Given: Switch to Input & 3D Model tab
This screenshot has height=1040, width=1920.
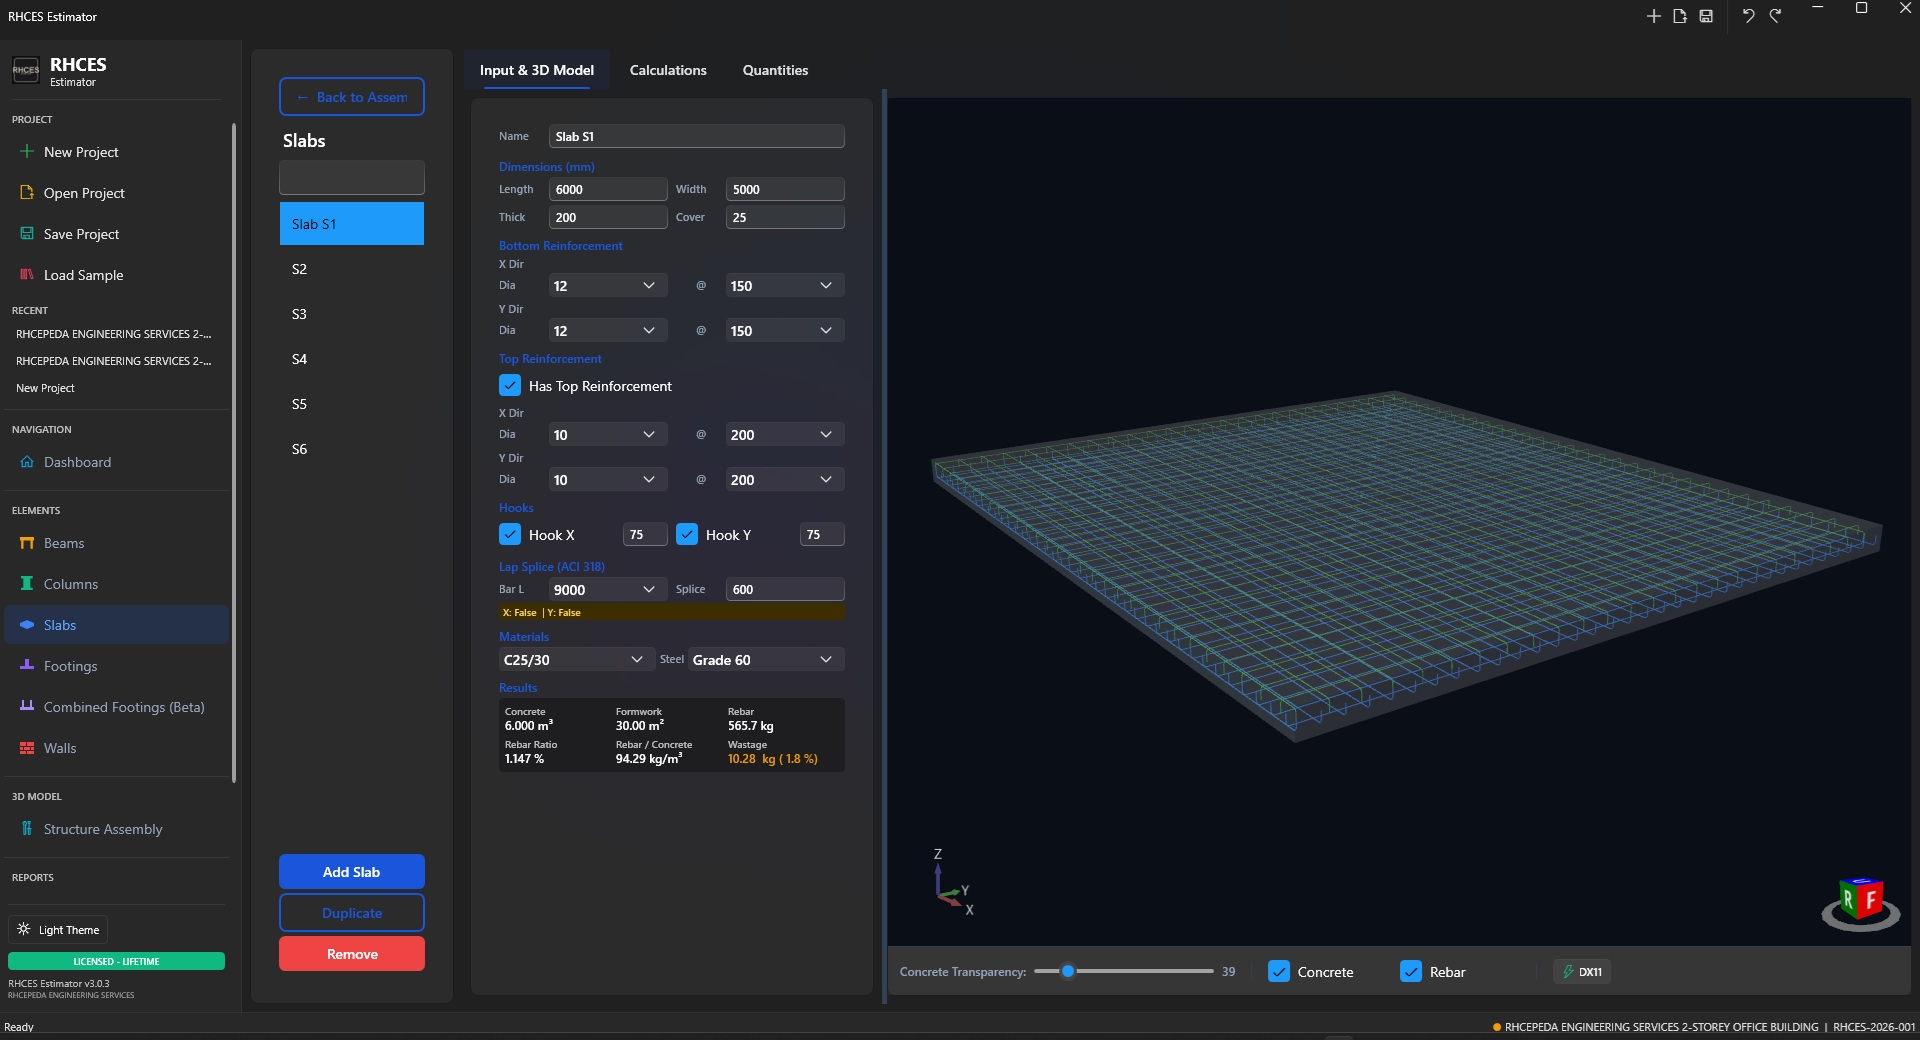Looking at the screenshot, I should point(537,70).
